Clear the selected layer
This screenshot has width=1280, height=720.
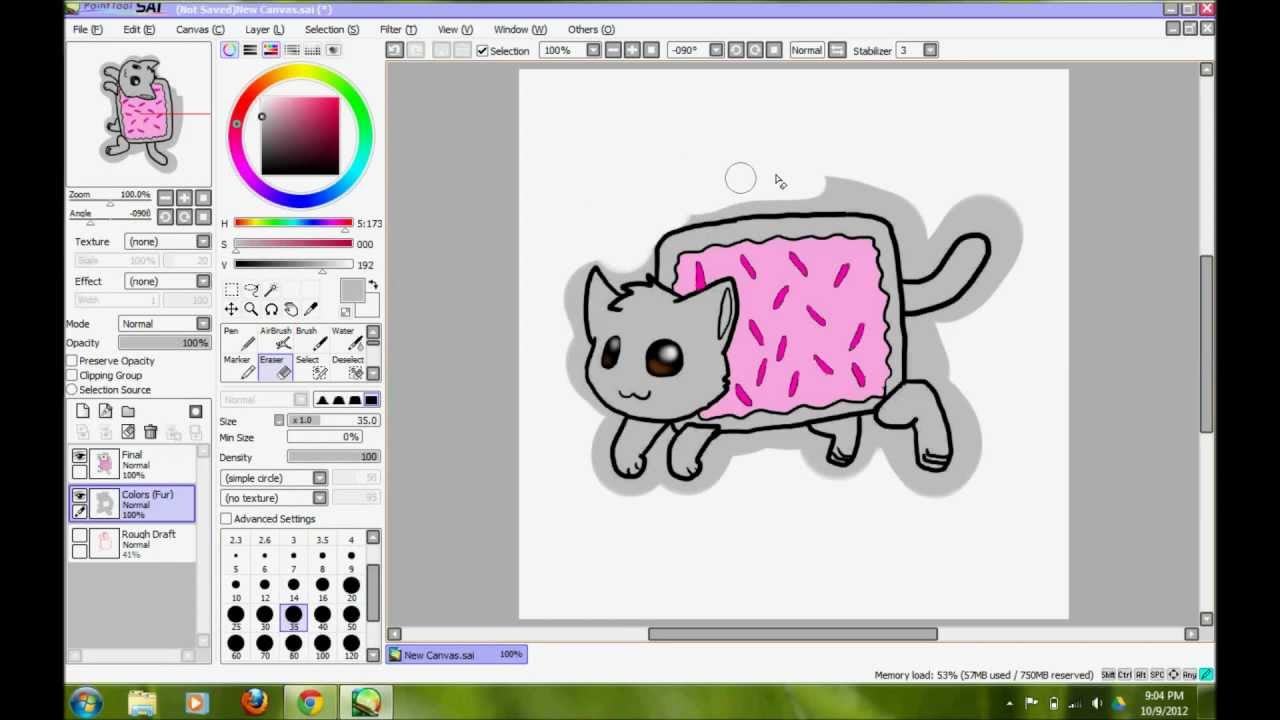[x=128, y=432]
